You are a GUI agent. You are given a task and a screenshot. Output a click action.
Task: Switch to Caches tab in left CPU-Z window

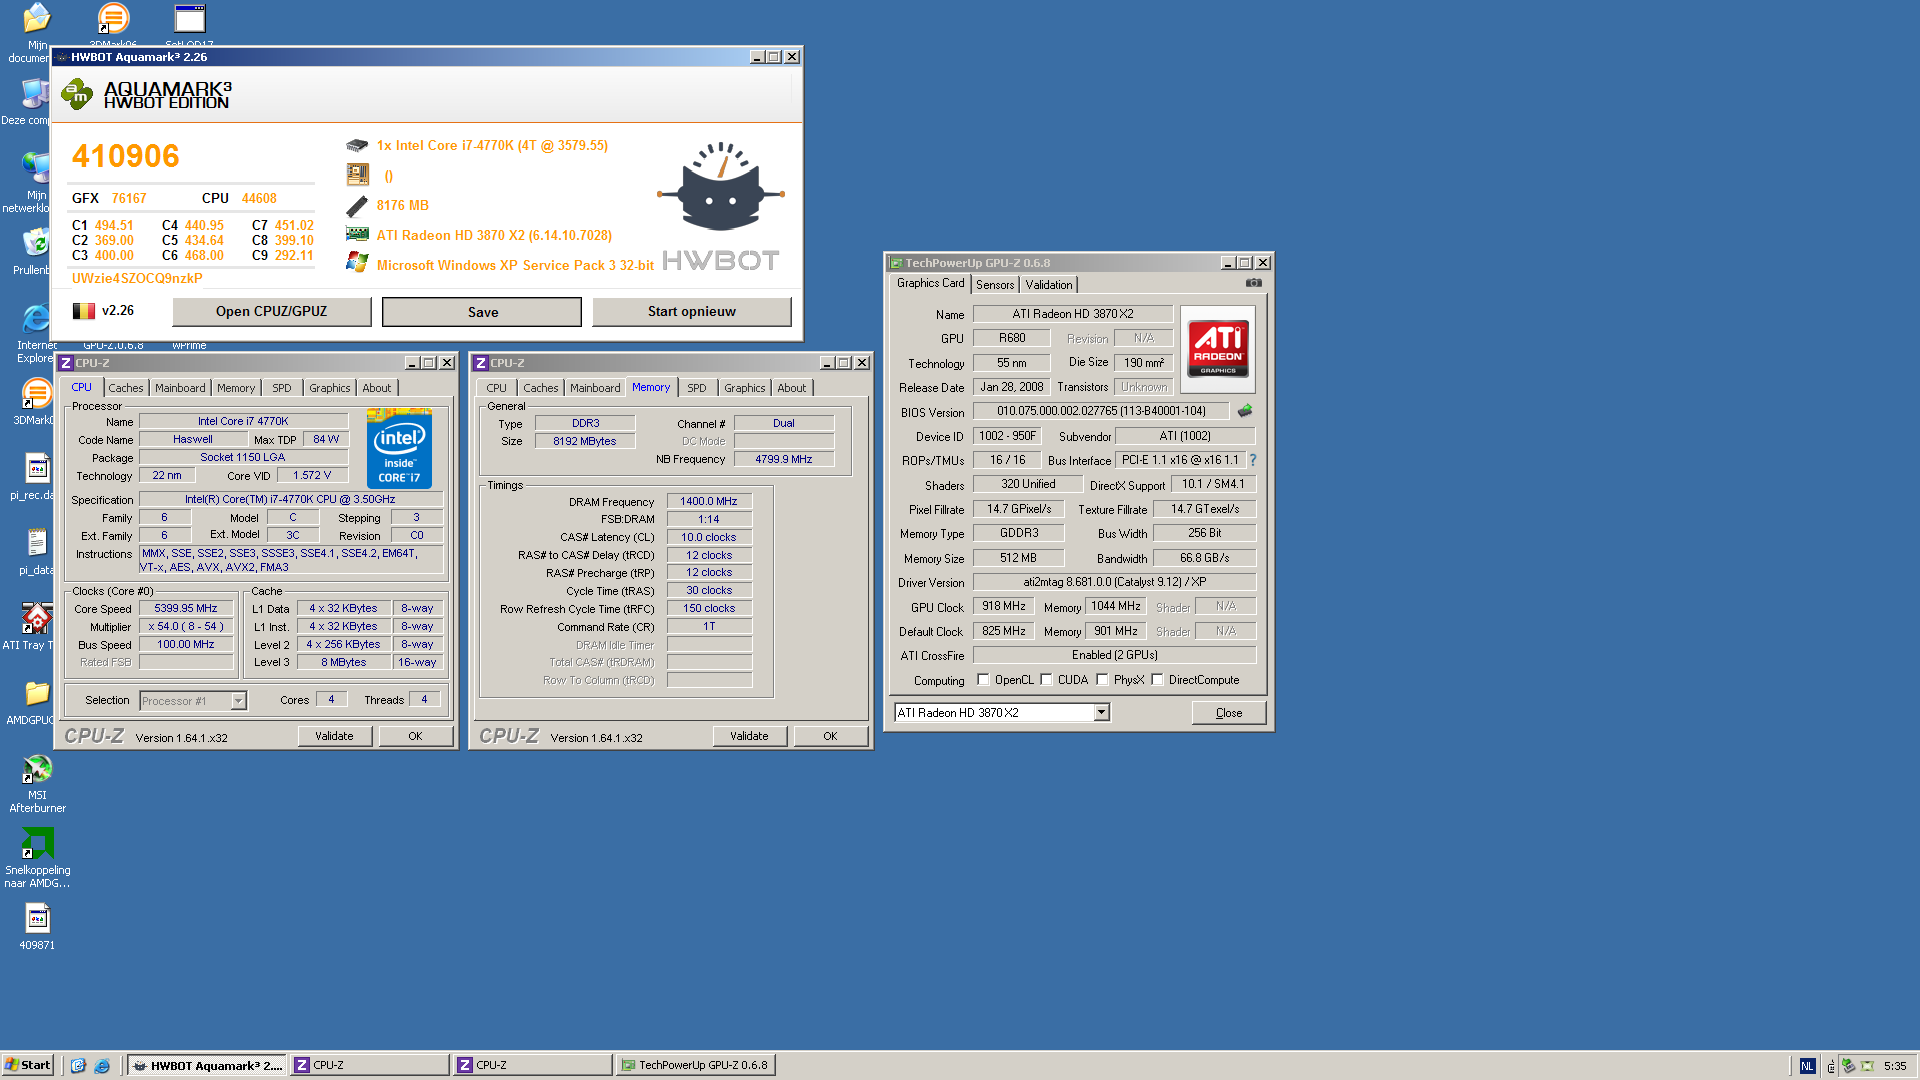126,388
